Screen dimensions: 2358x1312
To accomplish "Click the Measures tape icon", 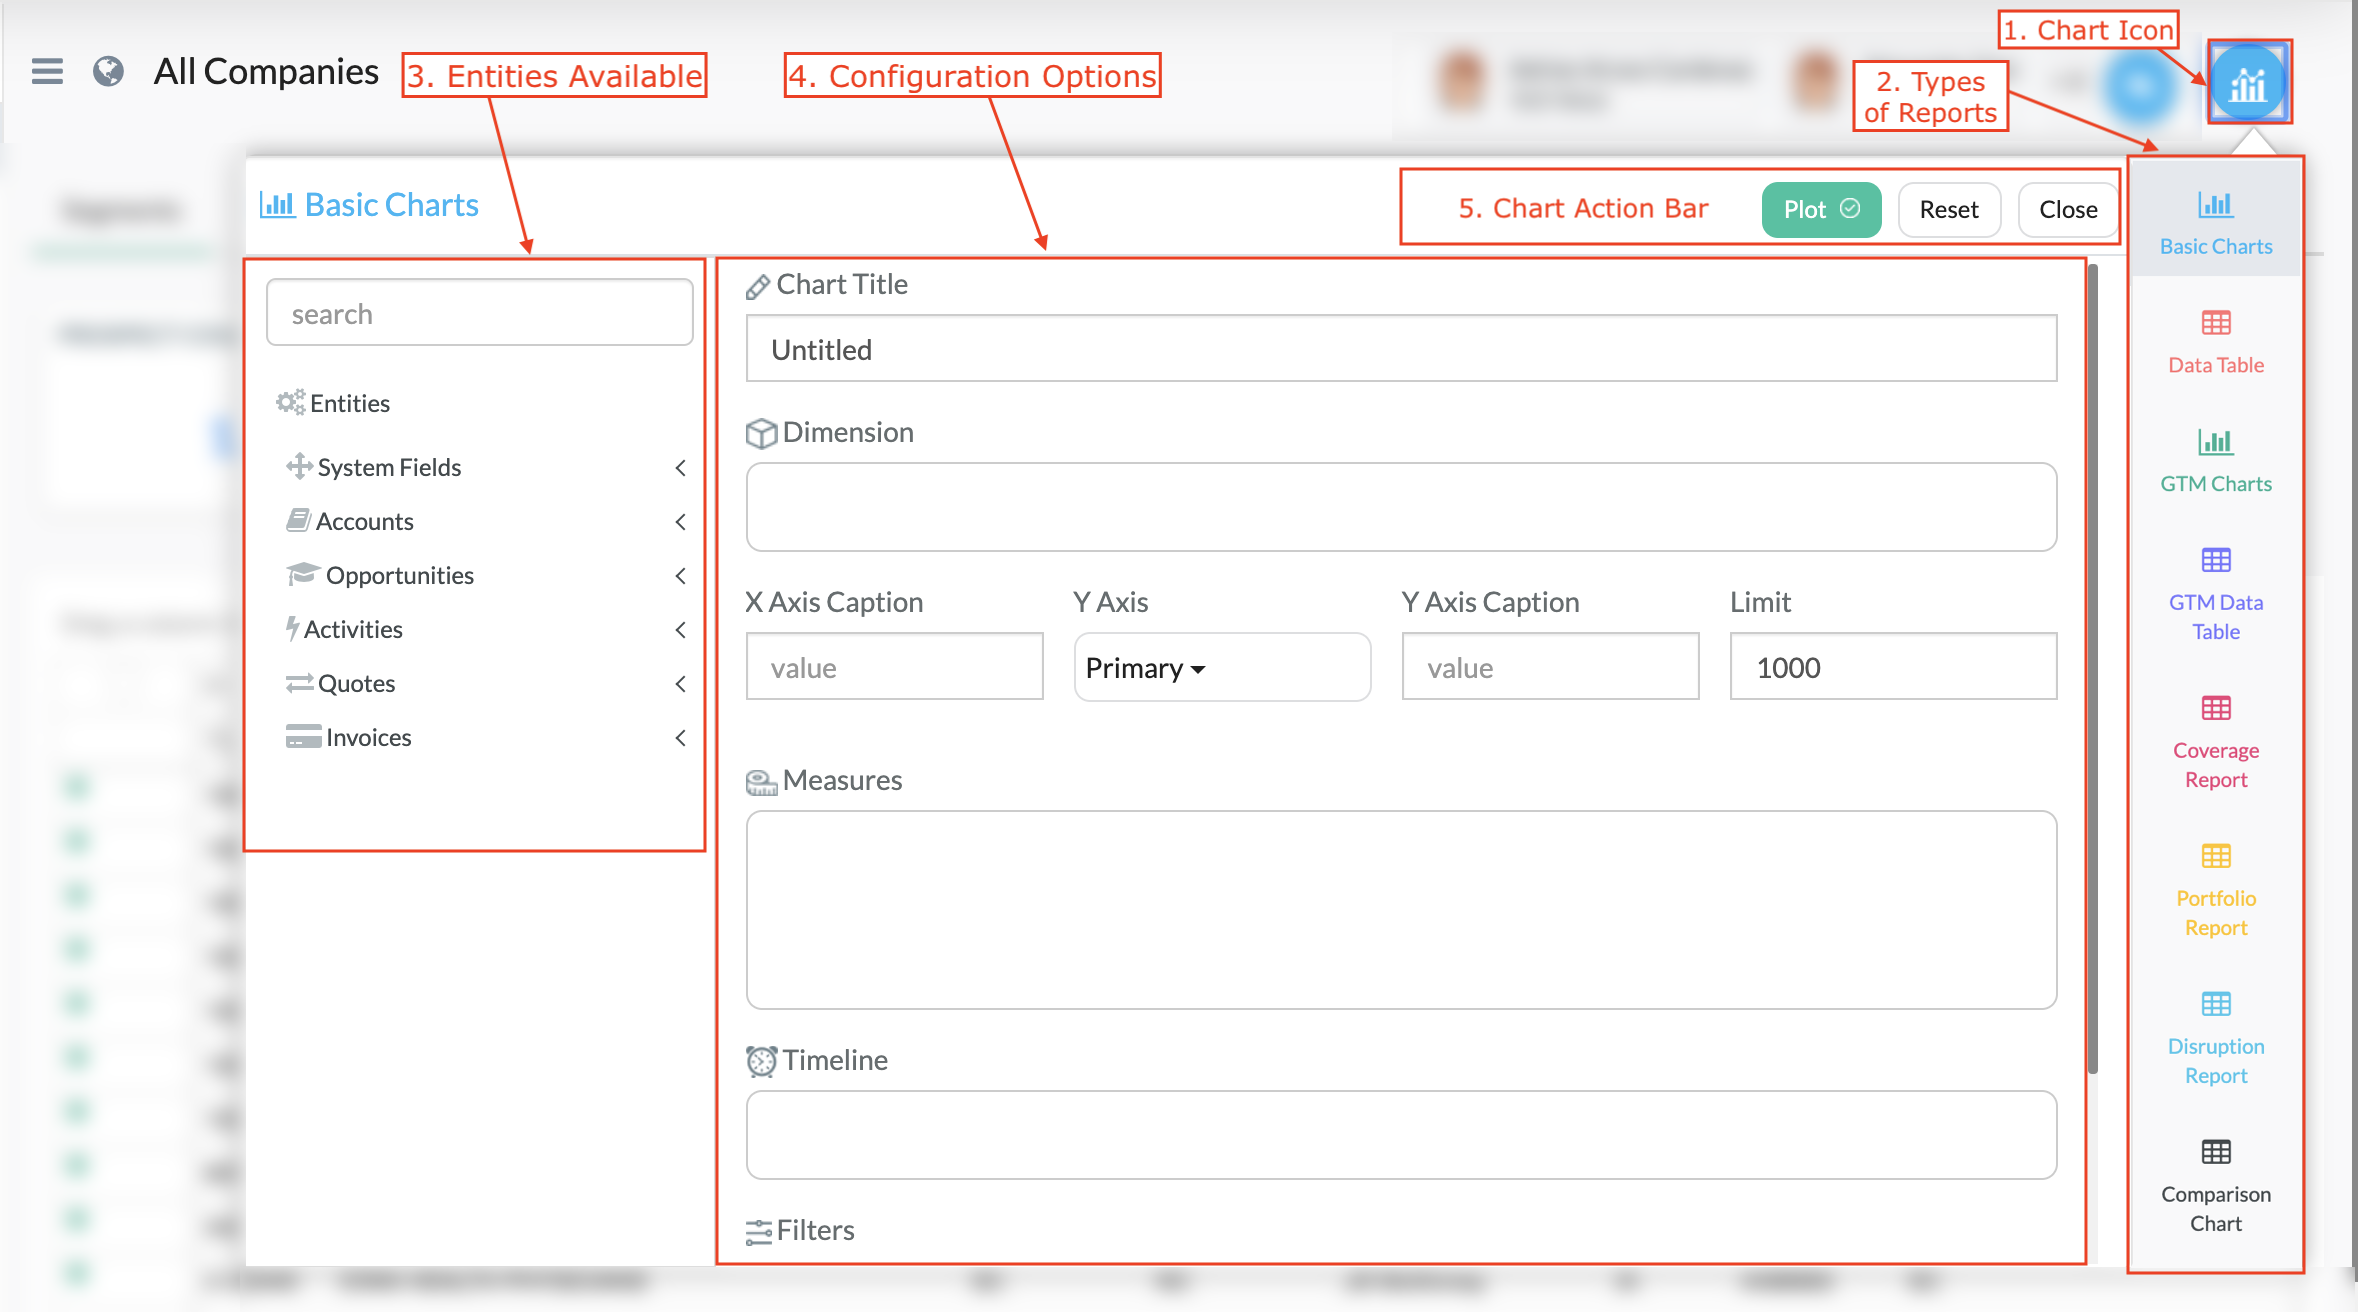I will [x=761, y=782].
